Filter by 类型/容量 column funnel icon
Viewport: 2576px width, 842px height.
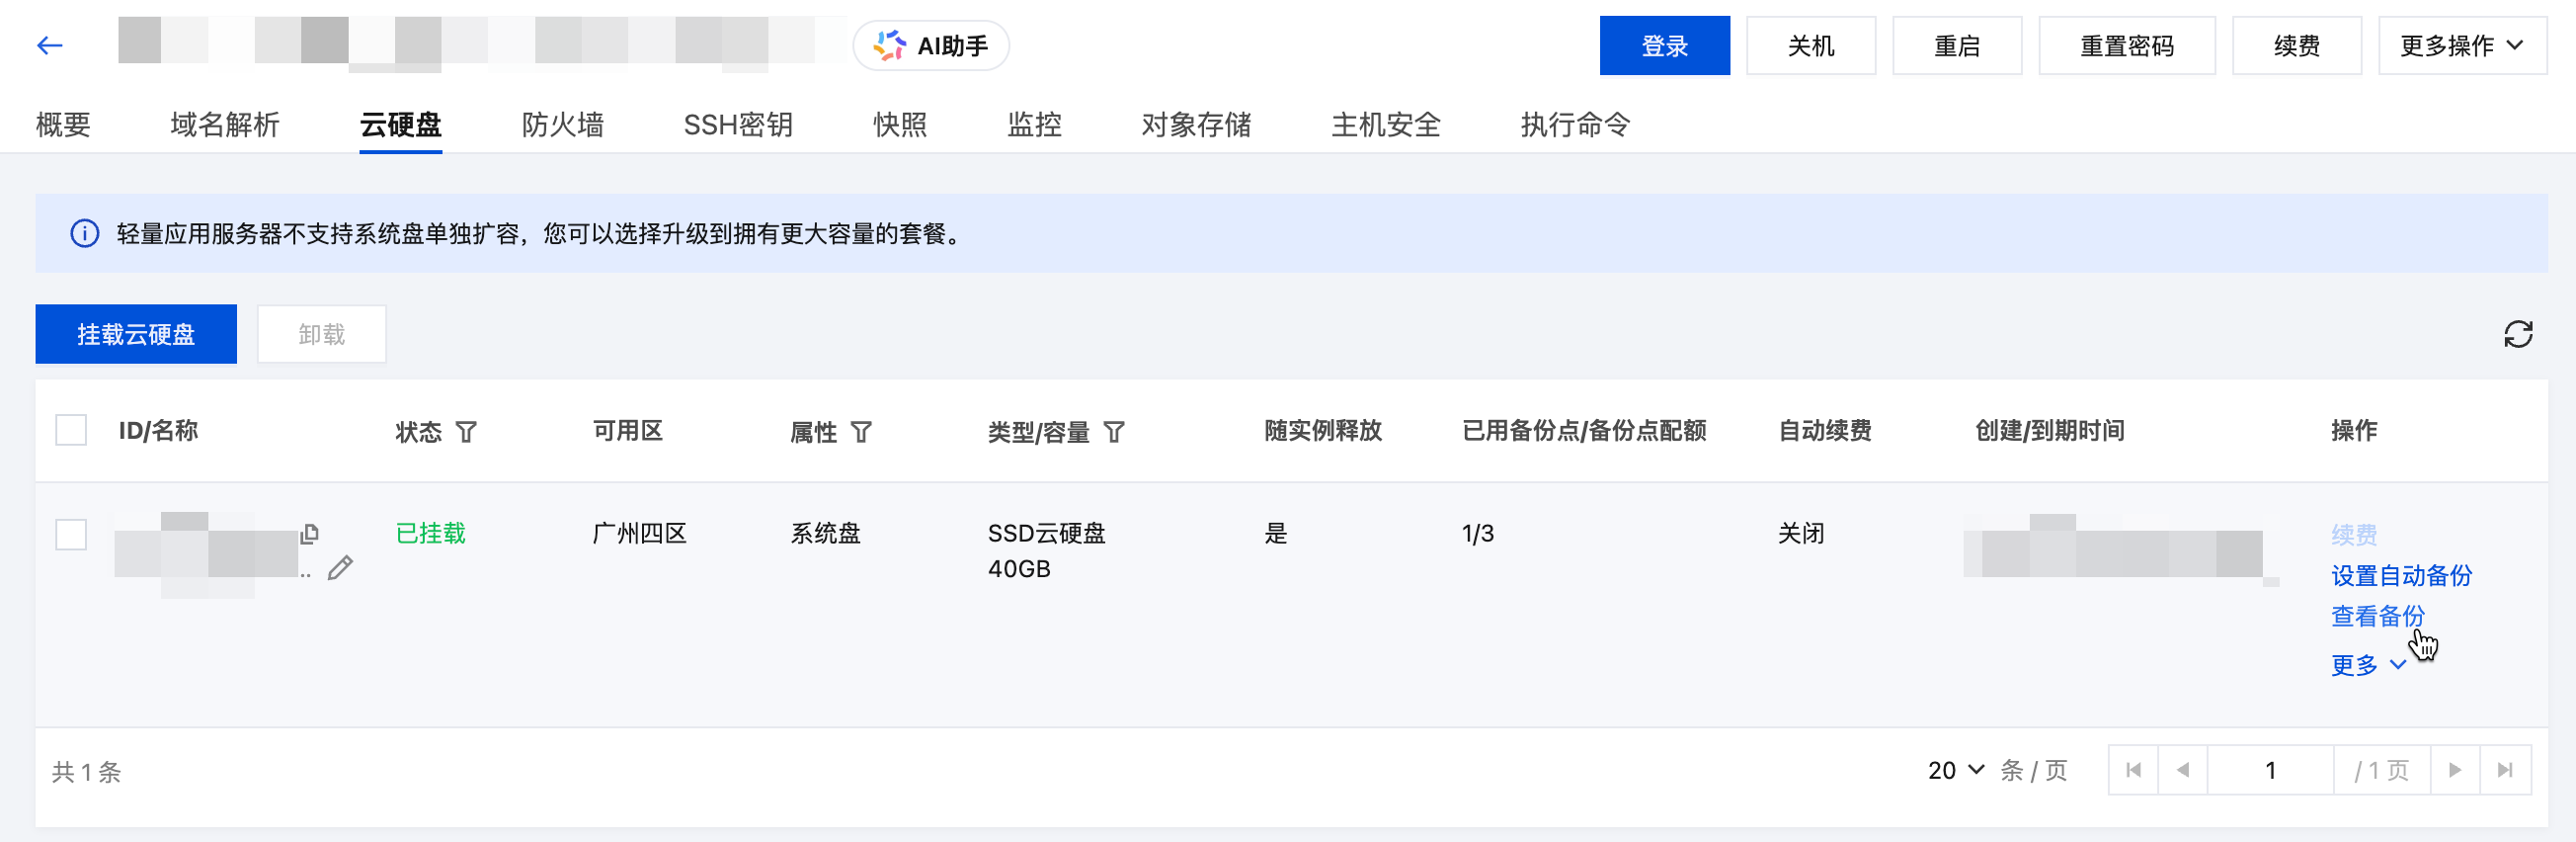coord(1114,432)
